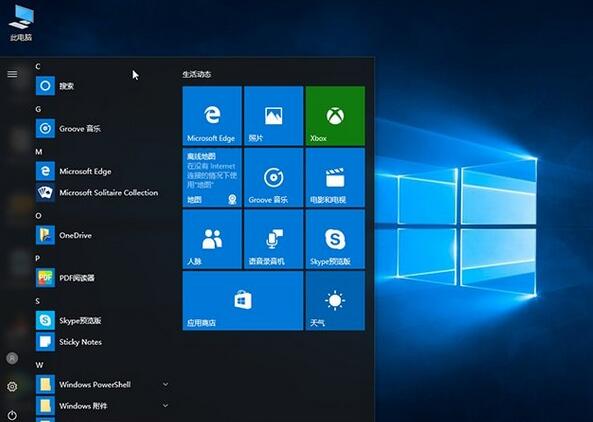Open PDF阅读器 from the app list
593x422 pixels.
[102, 278]
